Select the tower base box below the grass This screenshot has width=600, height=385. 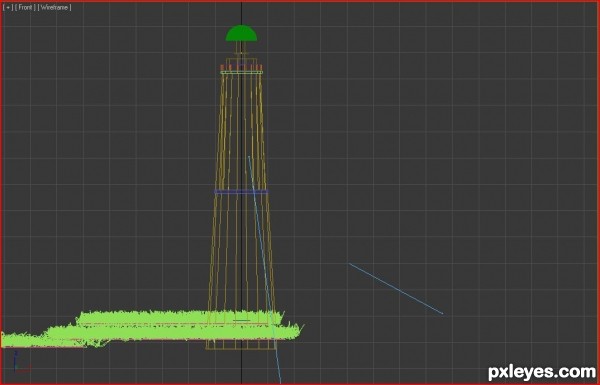(241, 345)
